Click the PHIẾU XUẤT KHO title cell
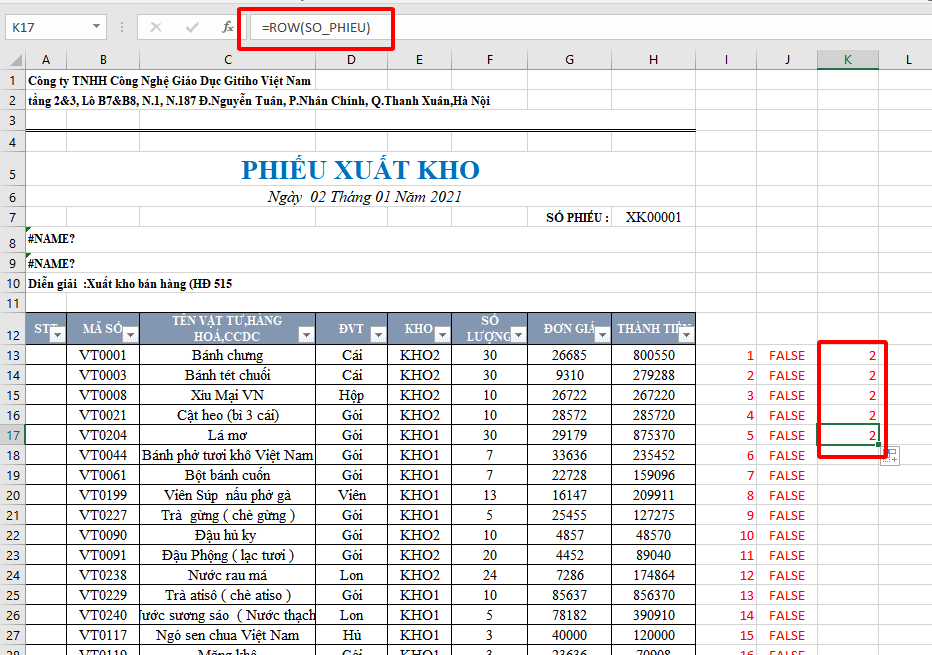Viewport: 932px width, 655px height. click(360, 170)
